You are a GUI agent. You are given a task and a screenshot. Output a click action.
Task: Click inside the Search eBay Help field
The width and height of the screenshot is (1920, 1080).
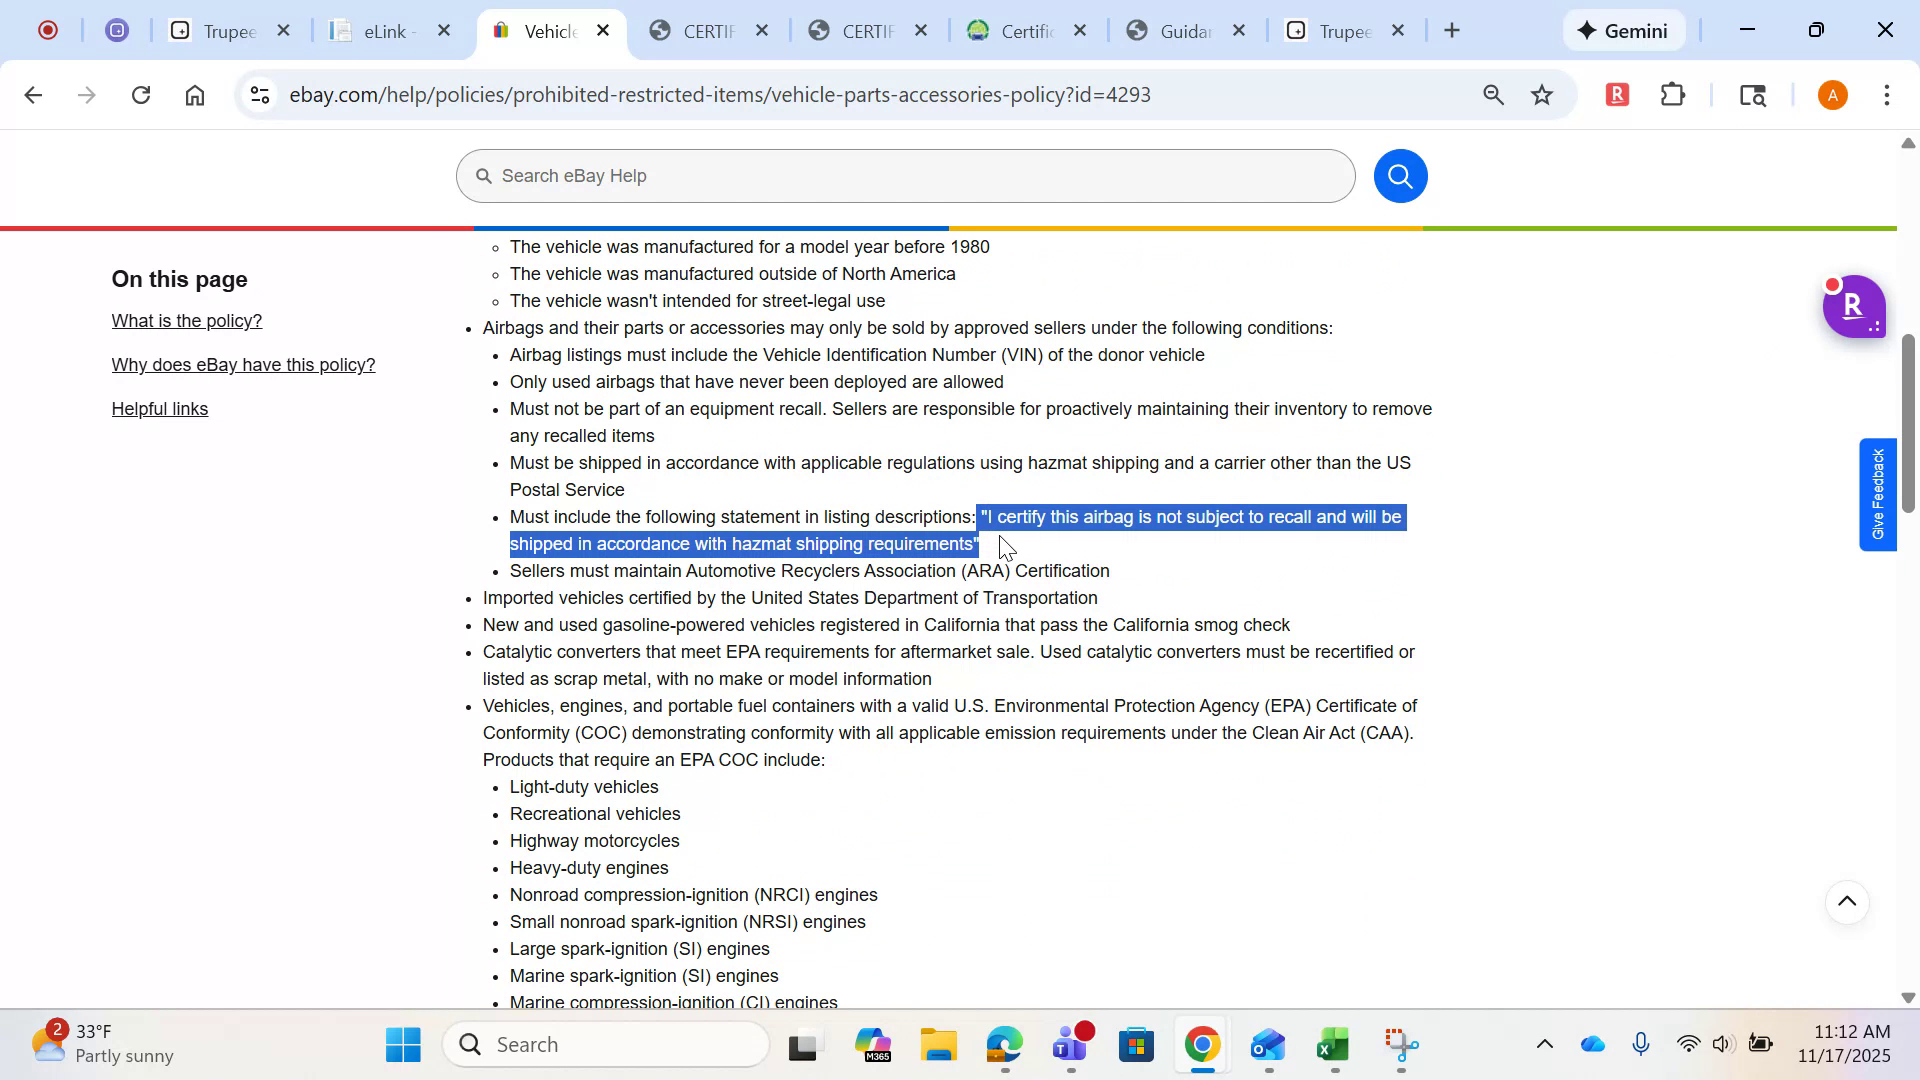(x=900, y=175)
